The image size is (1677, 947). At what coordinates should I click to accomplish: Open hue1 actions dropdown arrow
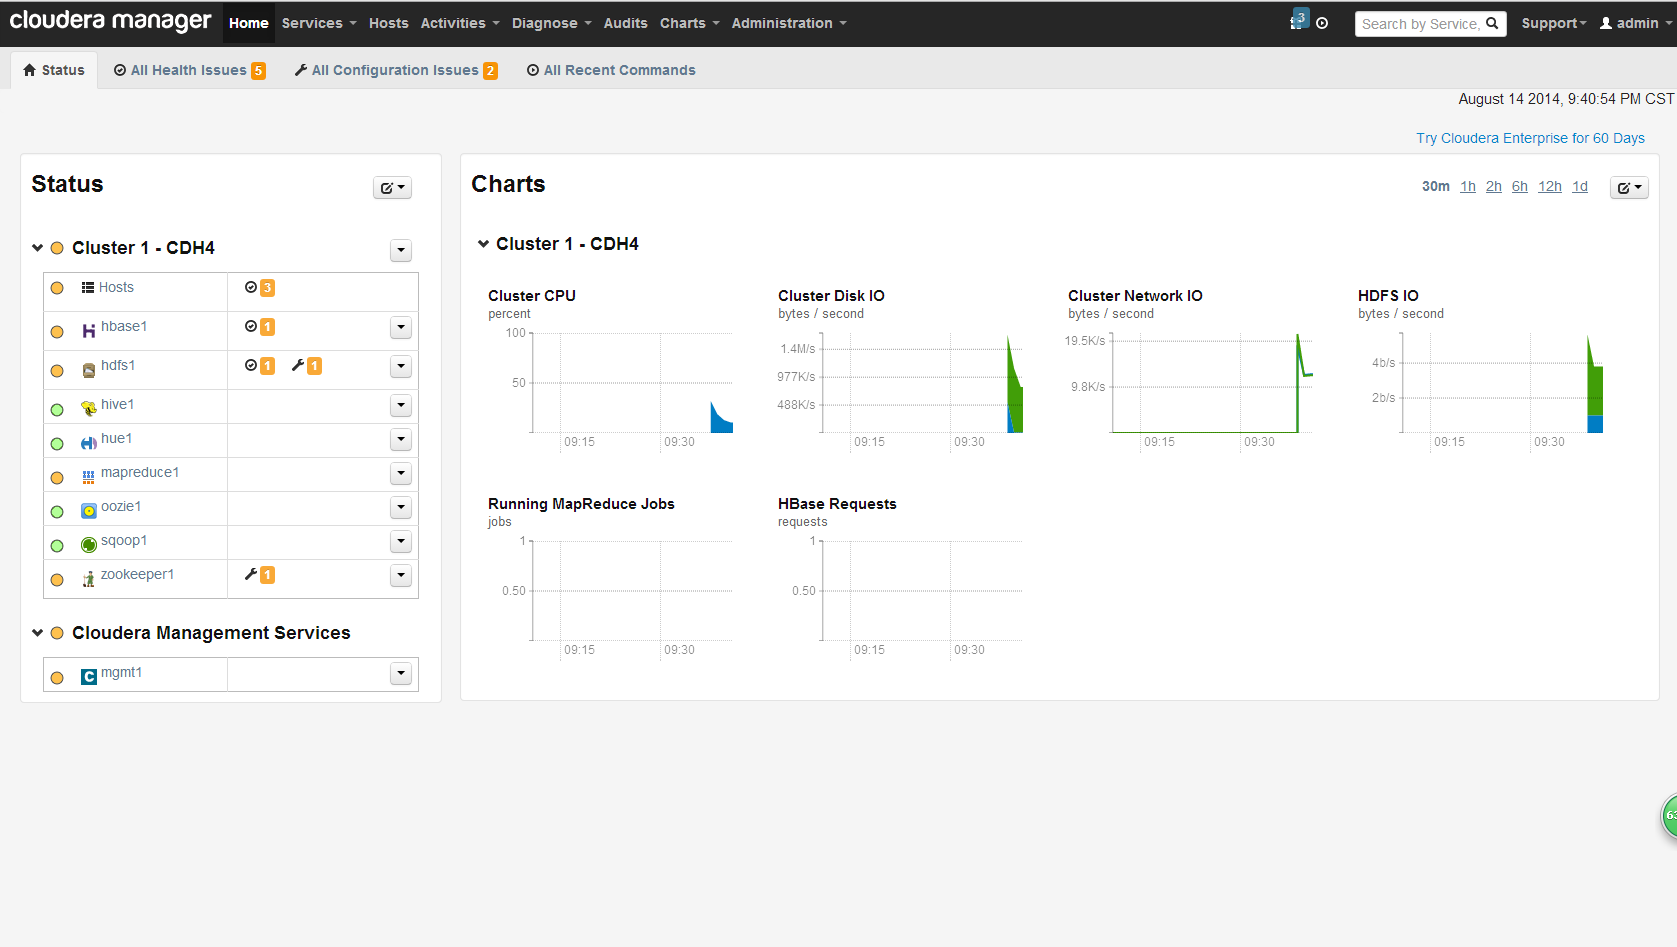point(401,439)
